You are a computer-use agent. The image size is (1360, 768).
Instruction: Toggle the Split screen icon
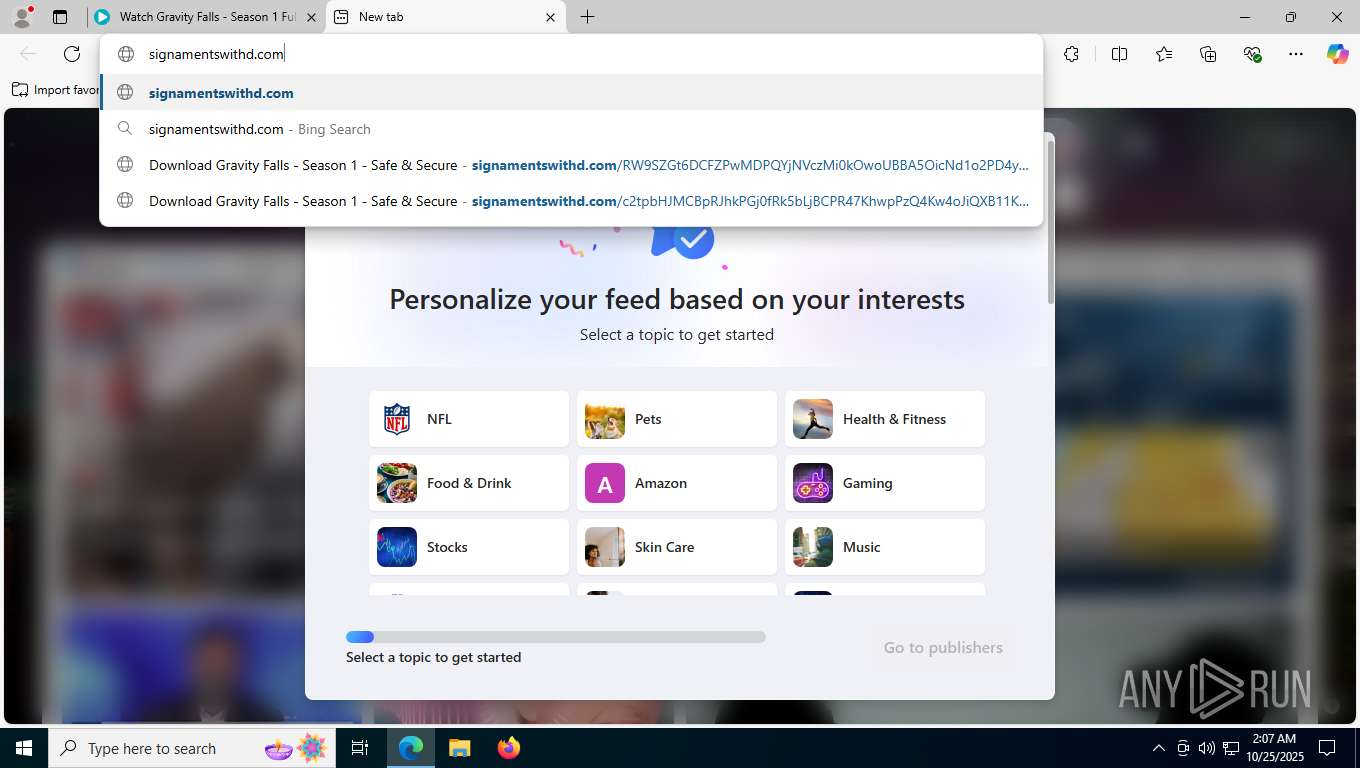point(1119,54)
